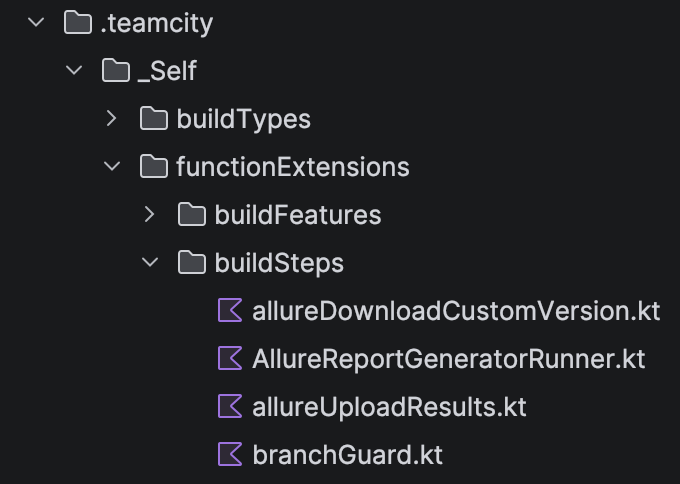Screen dimensions: 680x484
Task: Collapse the _Self folder chevron
Action: click(x=74, y=69)
